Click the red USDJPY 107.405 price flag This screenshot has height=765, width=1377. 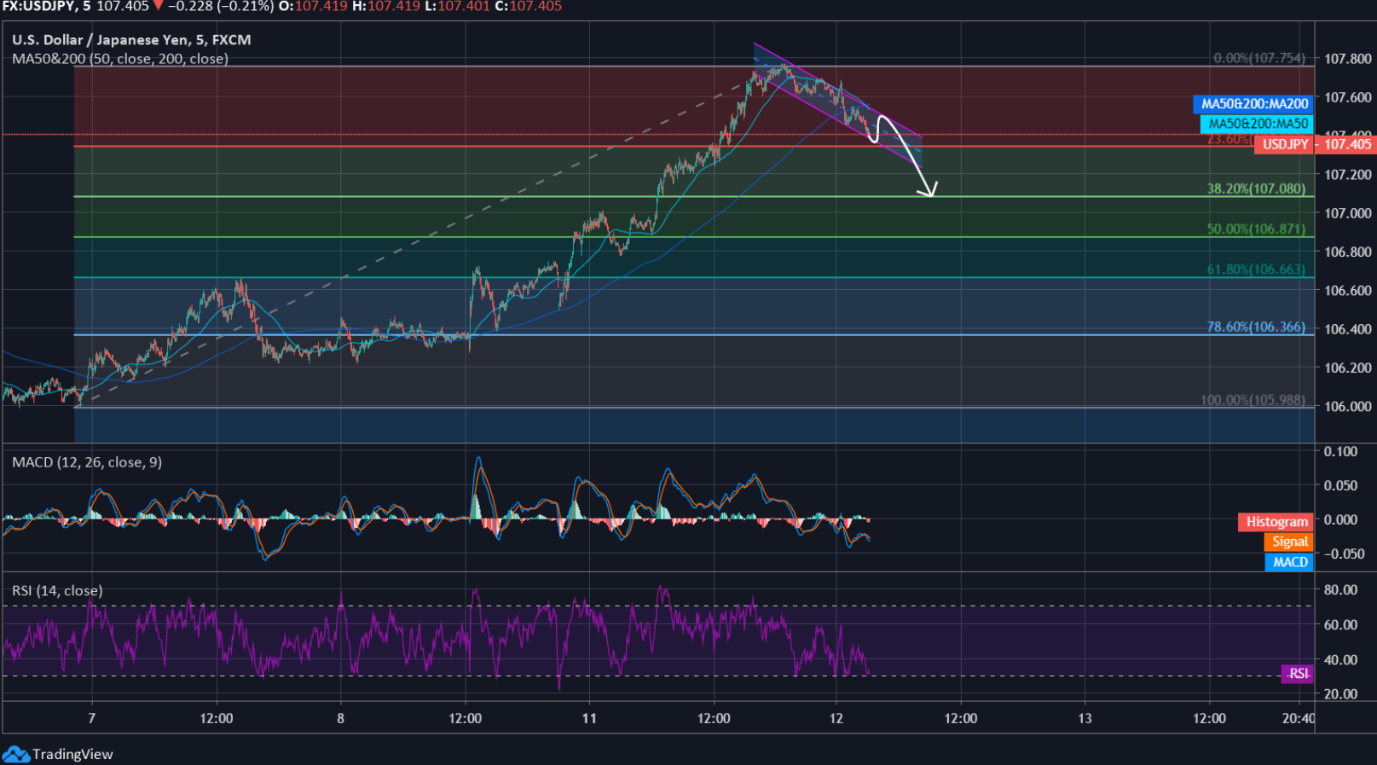tap(1283, 144)
